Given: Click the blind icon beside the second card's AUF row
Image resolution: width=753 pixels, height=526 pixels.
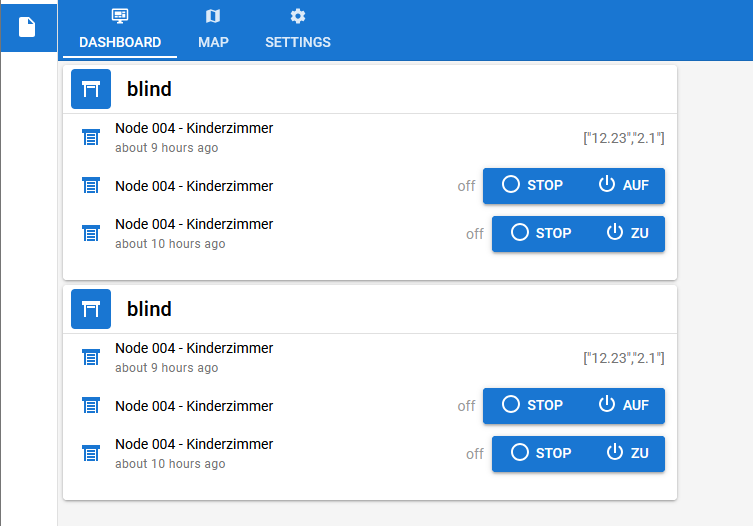Looking at the screenshot, I should click(91, 406).
